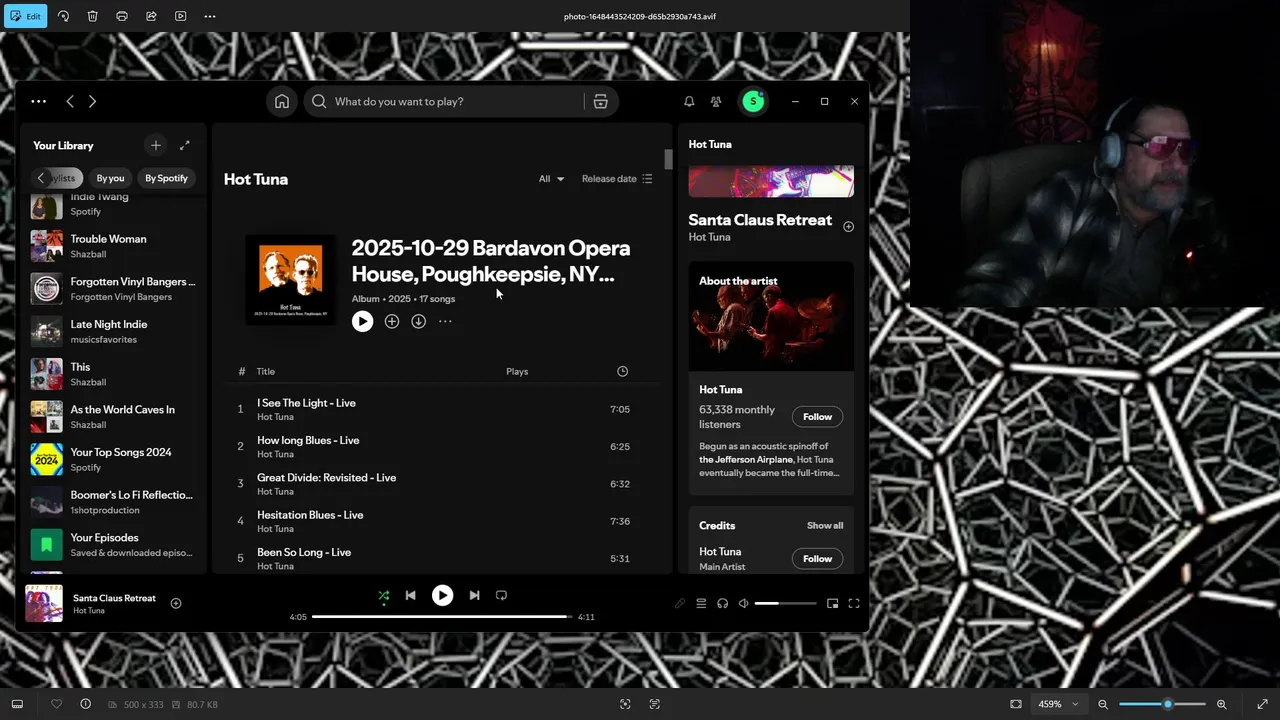Open the Friend Activity icon
This screenshot has height=720, width=1280.
tap(716, 101)
